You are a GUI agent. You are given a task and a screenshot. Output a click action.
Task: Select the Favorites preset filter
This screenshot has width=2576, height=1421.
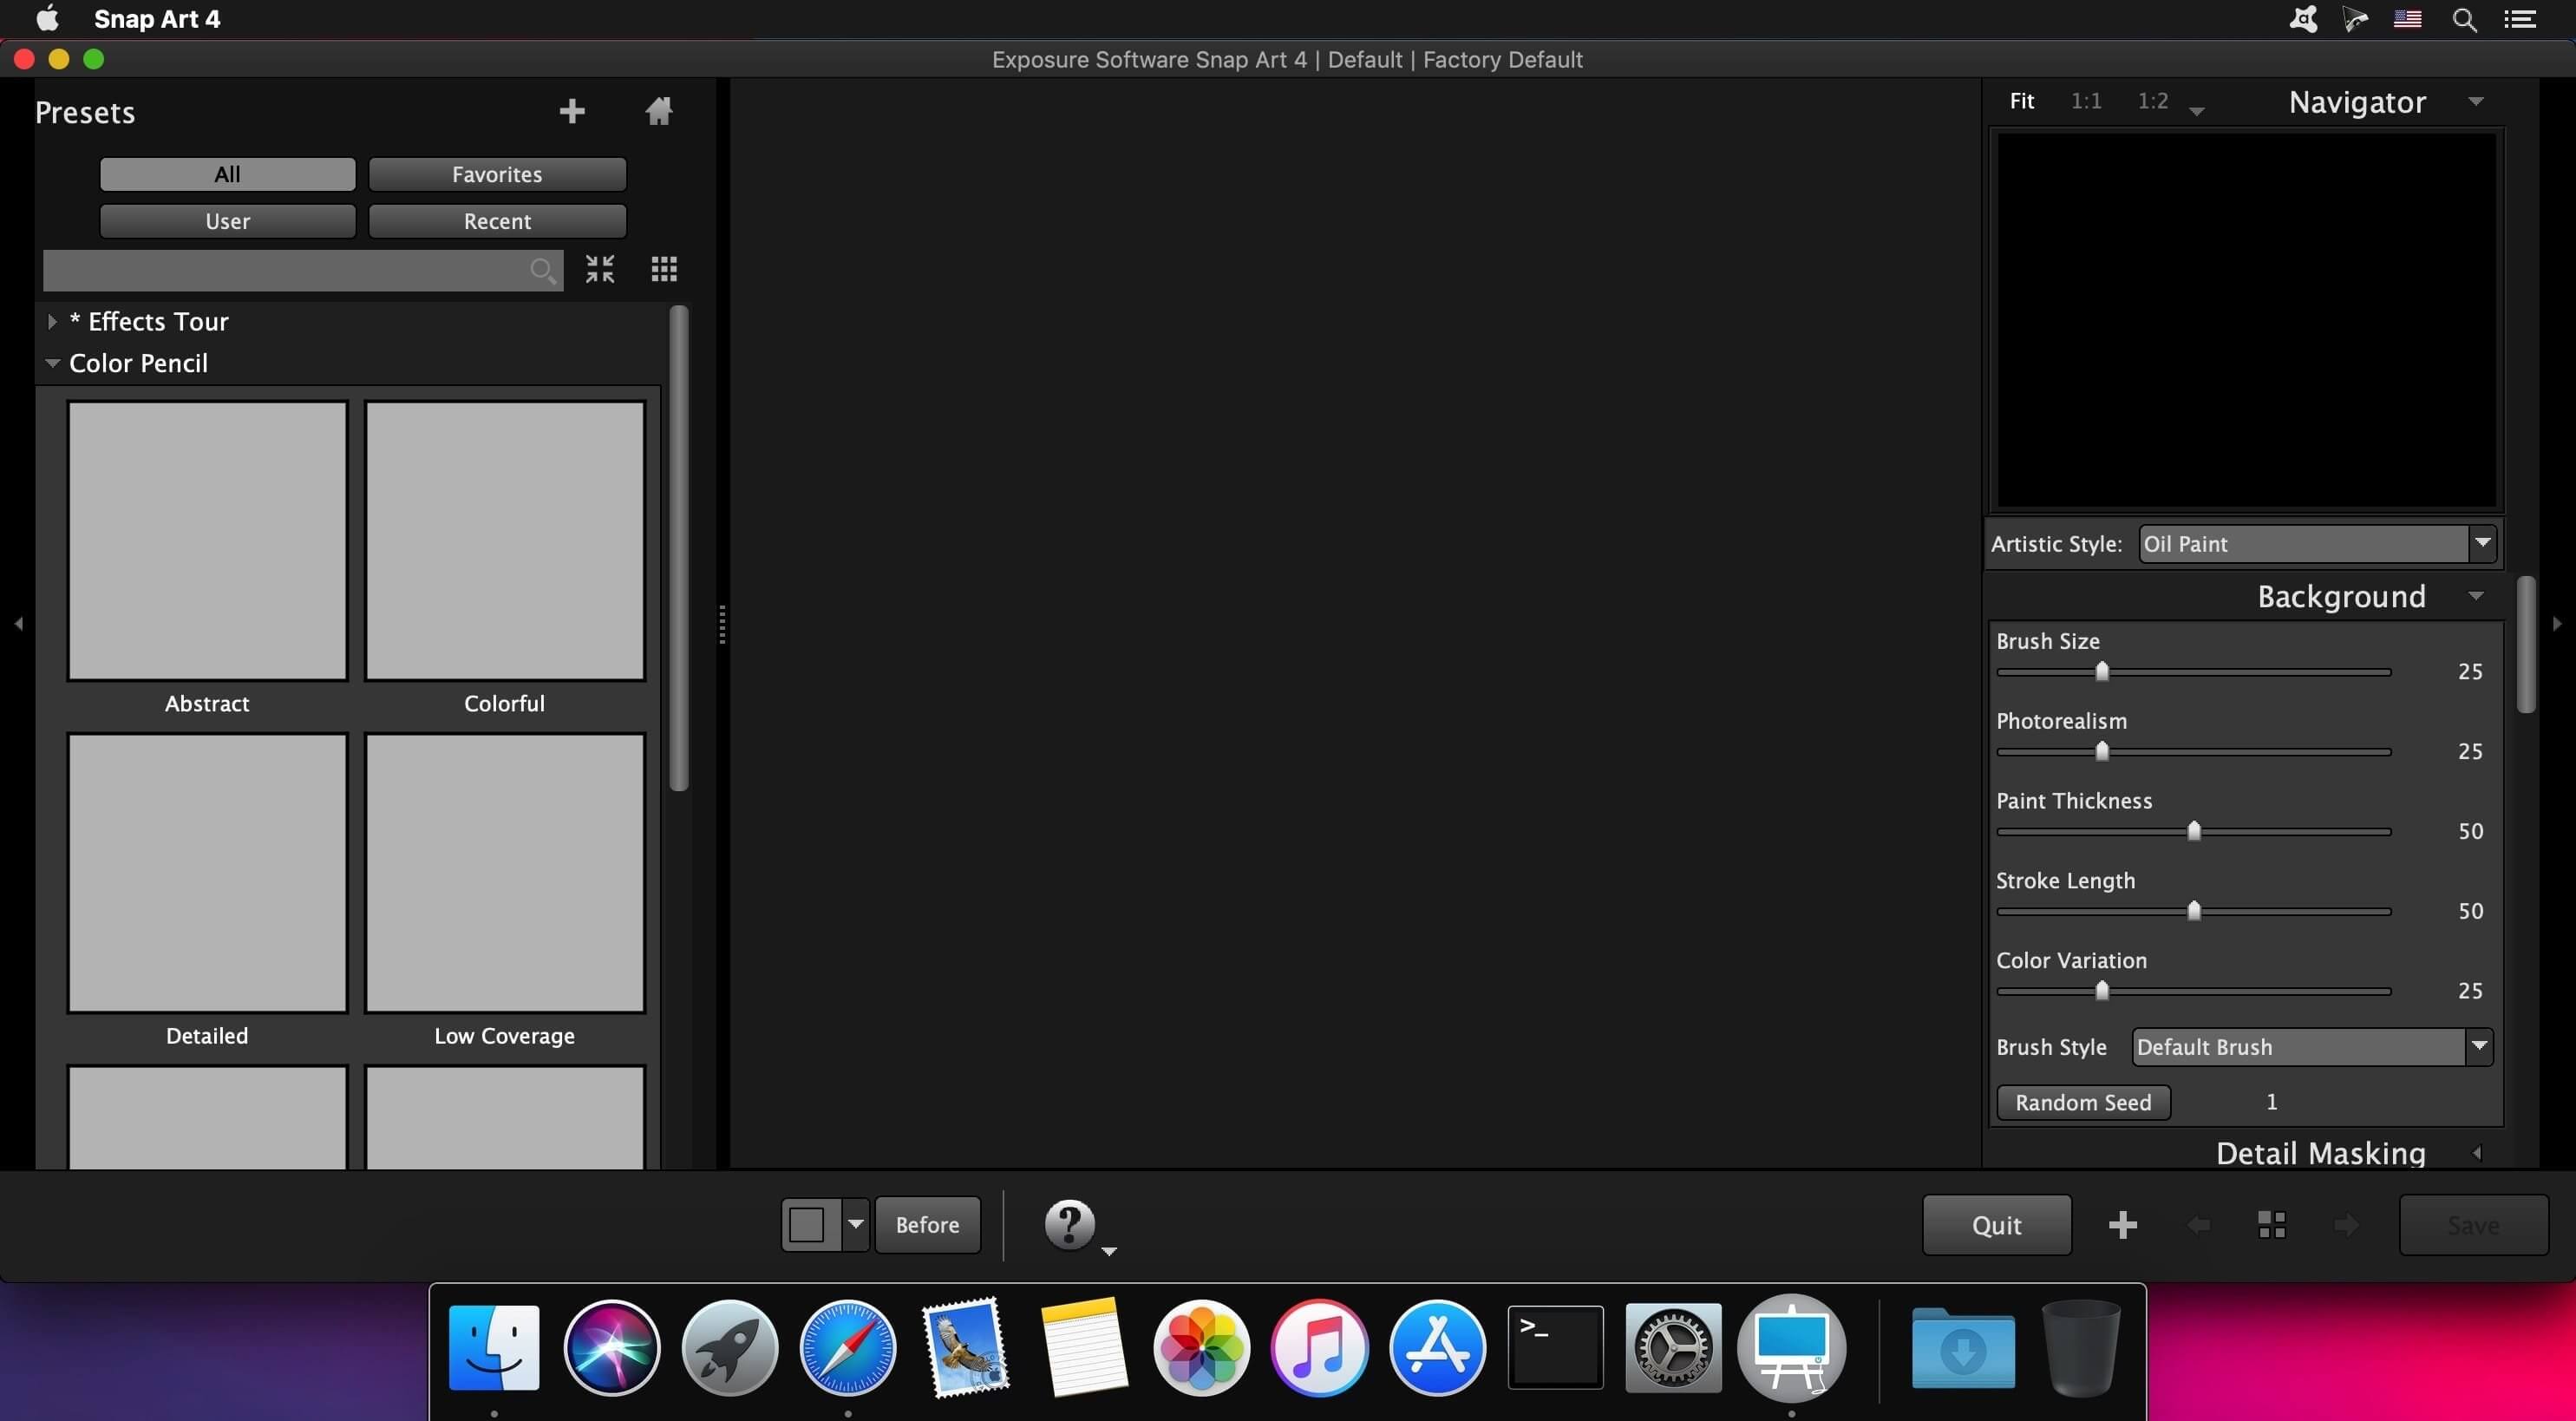click(x=497, y=174)
